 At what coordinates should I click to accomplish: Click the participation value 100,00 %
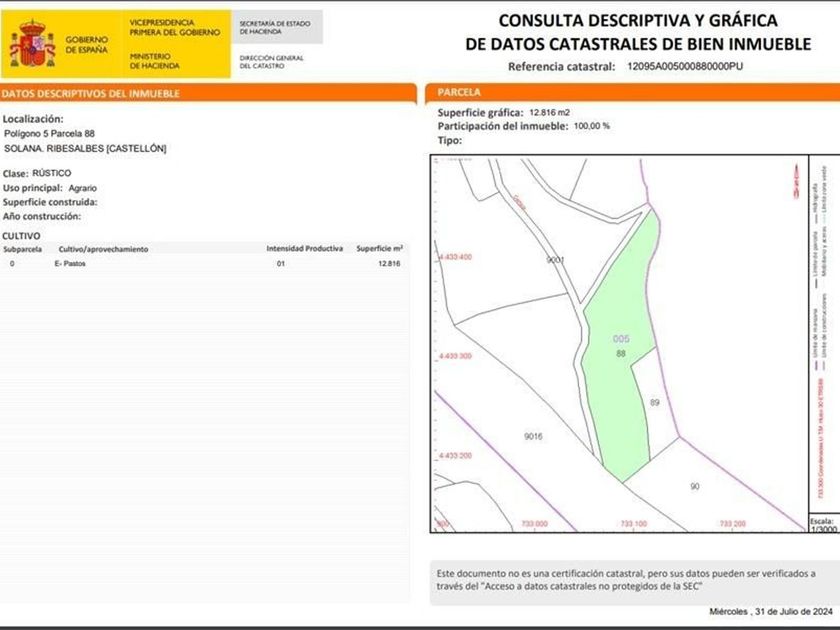(591, 126)
